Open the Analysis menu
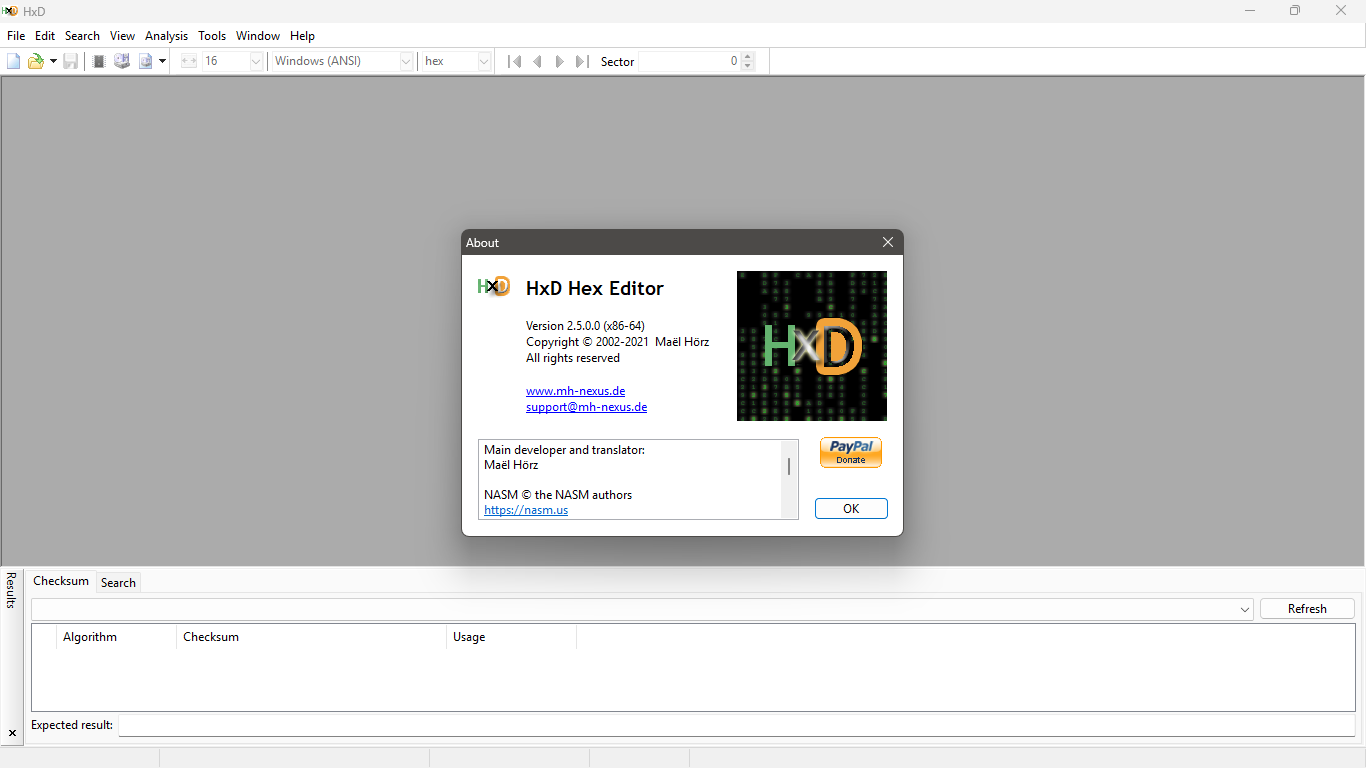1366x768 pixels. [166, 35]
